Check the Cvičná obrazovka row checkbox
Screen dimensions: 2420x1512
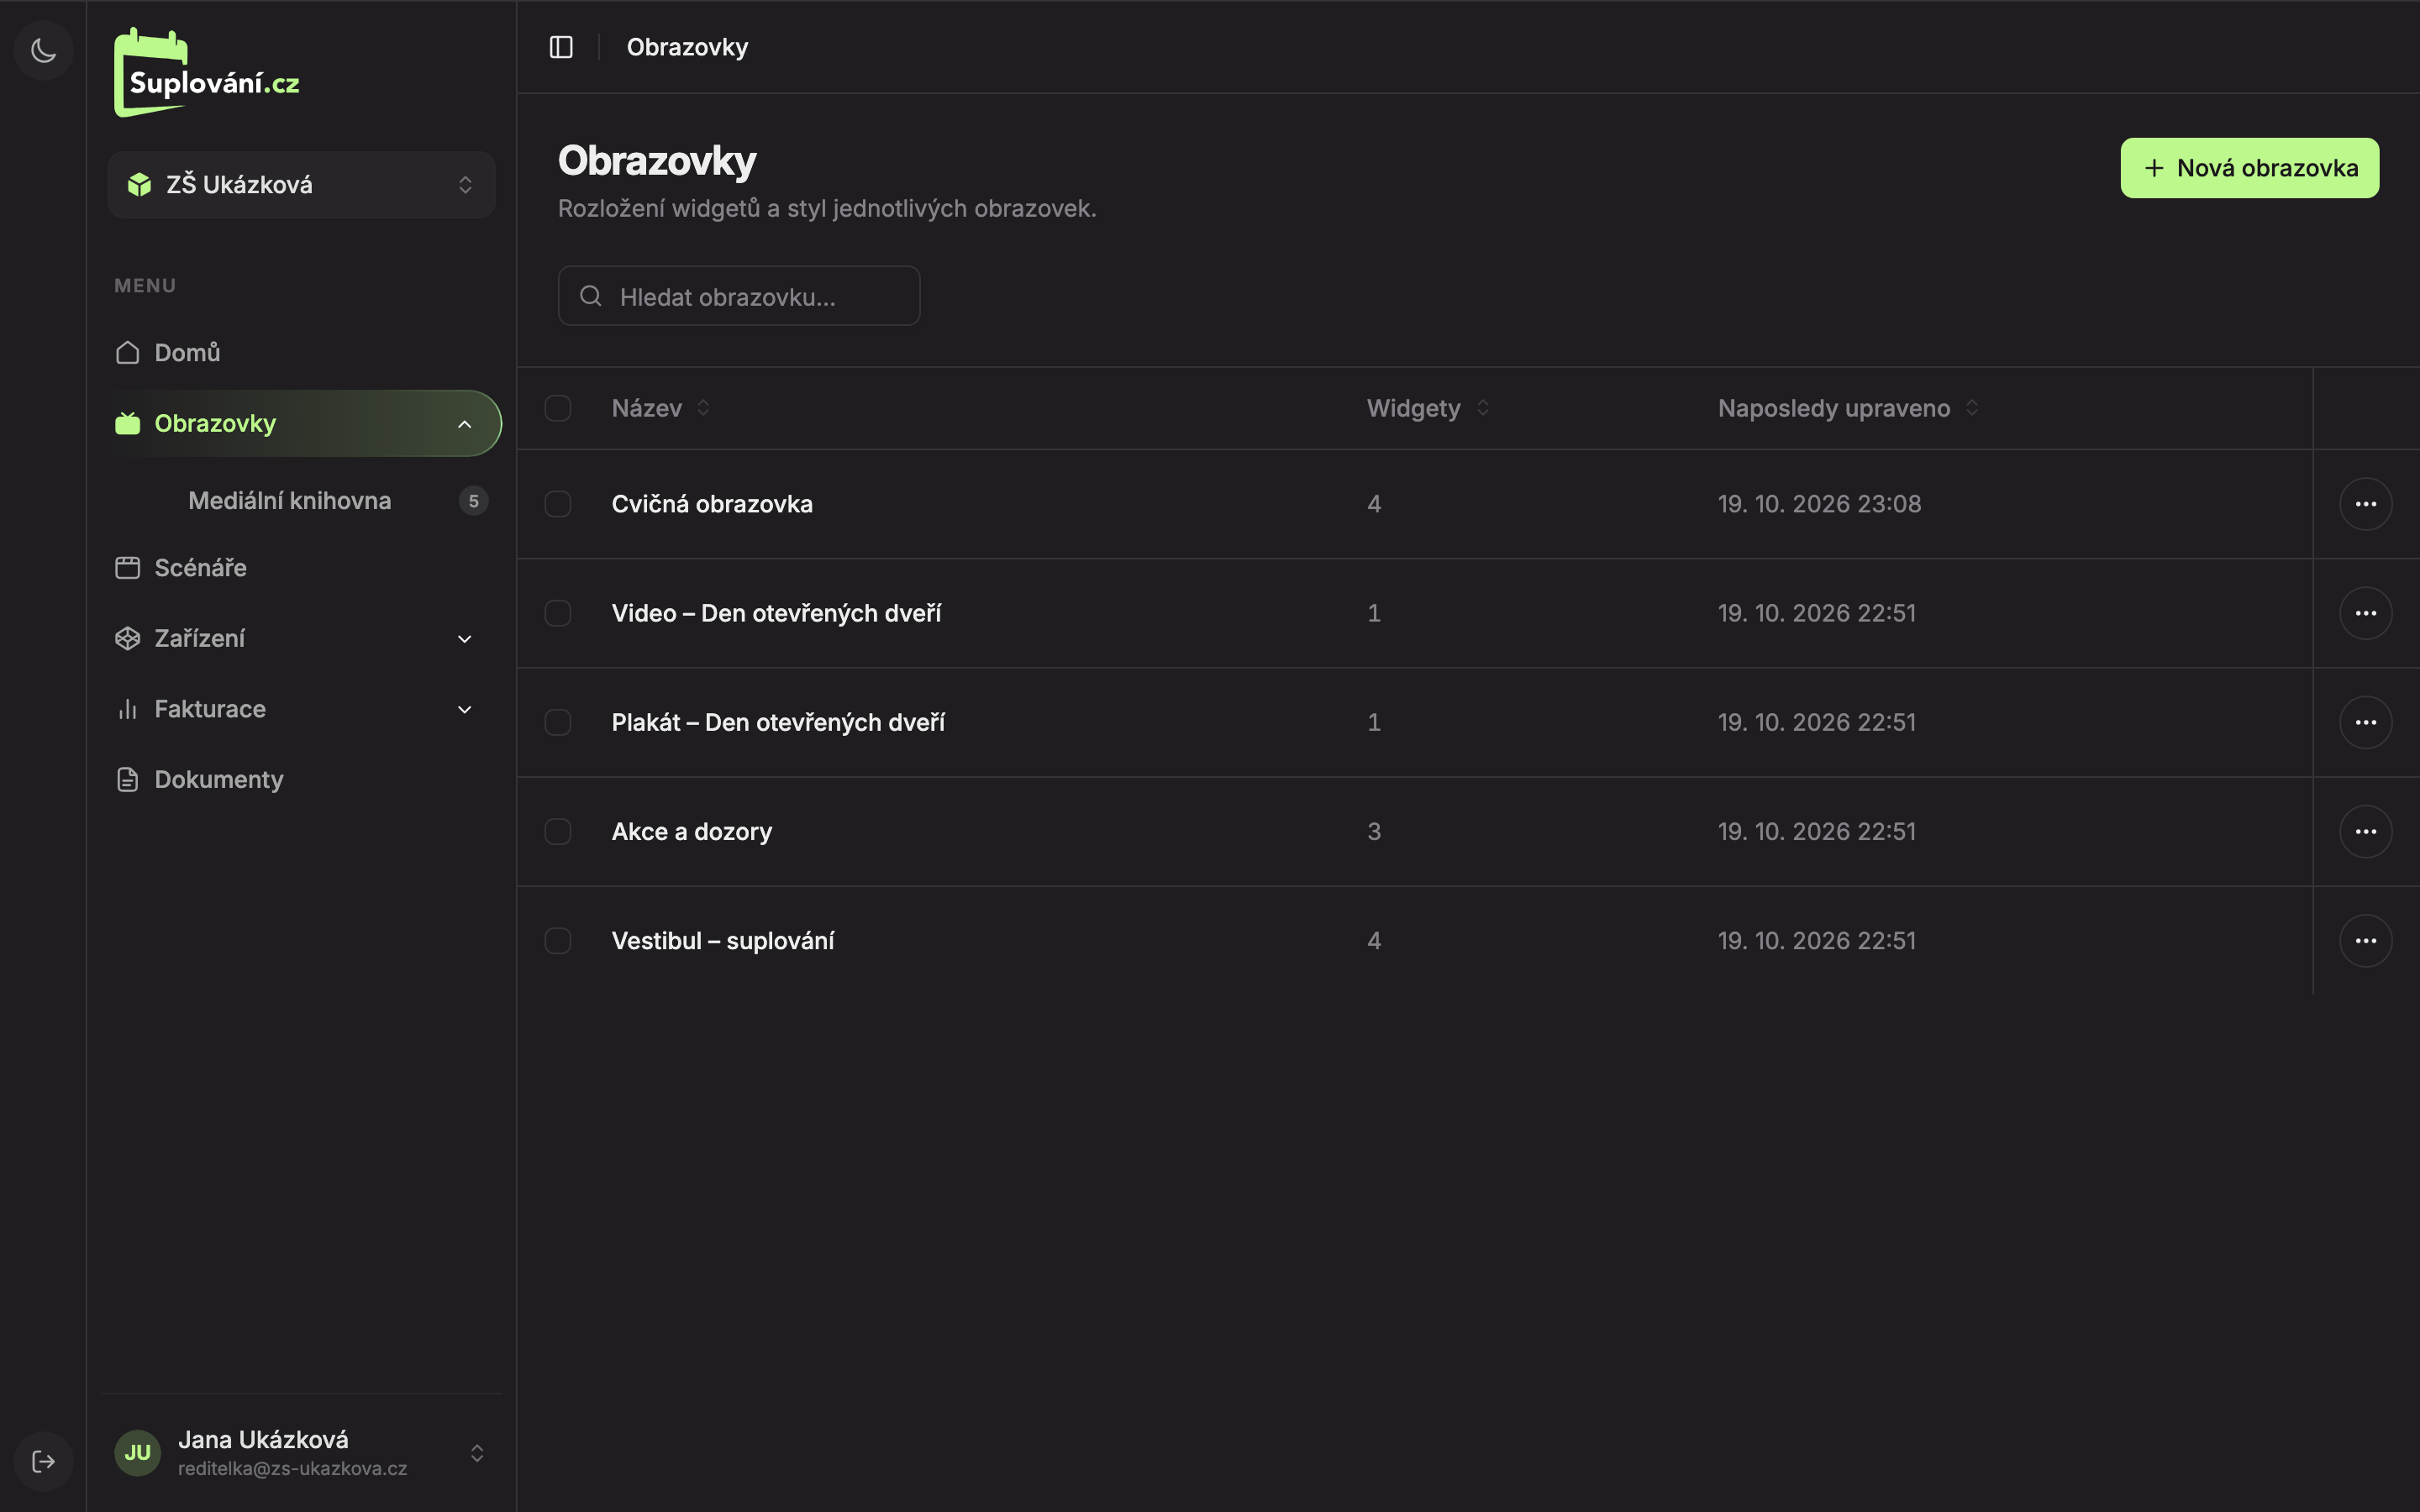[x=558, y=504]
